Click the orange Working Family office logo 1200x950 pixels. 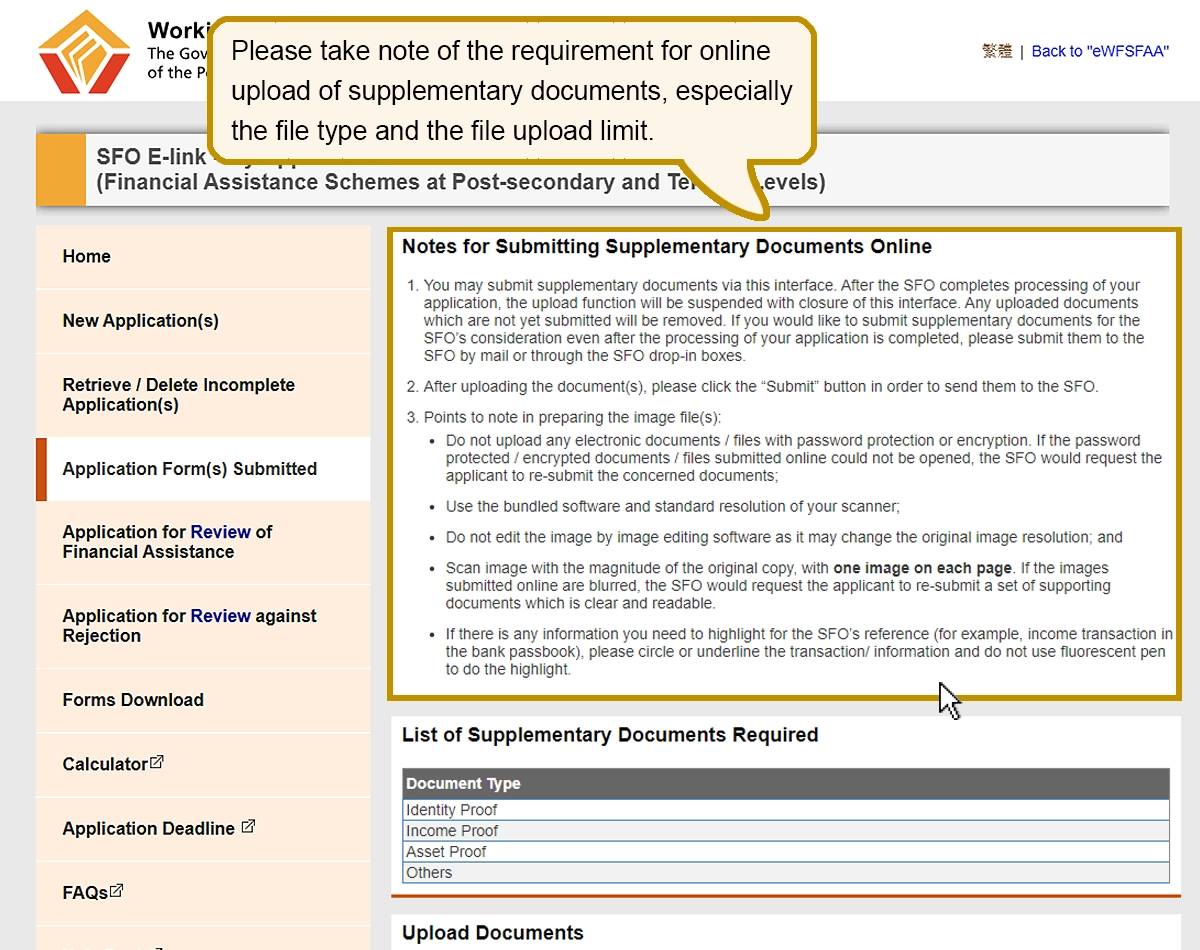(84, 52)
